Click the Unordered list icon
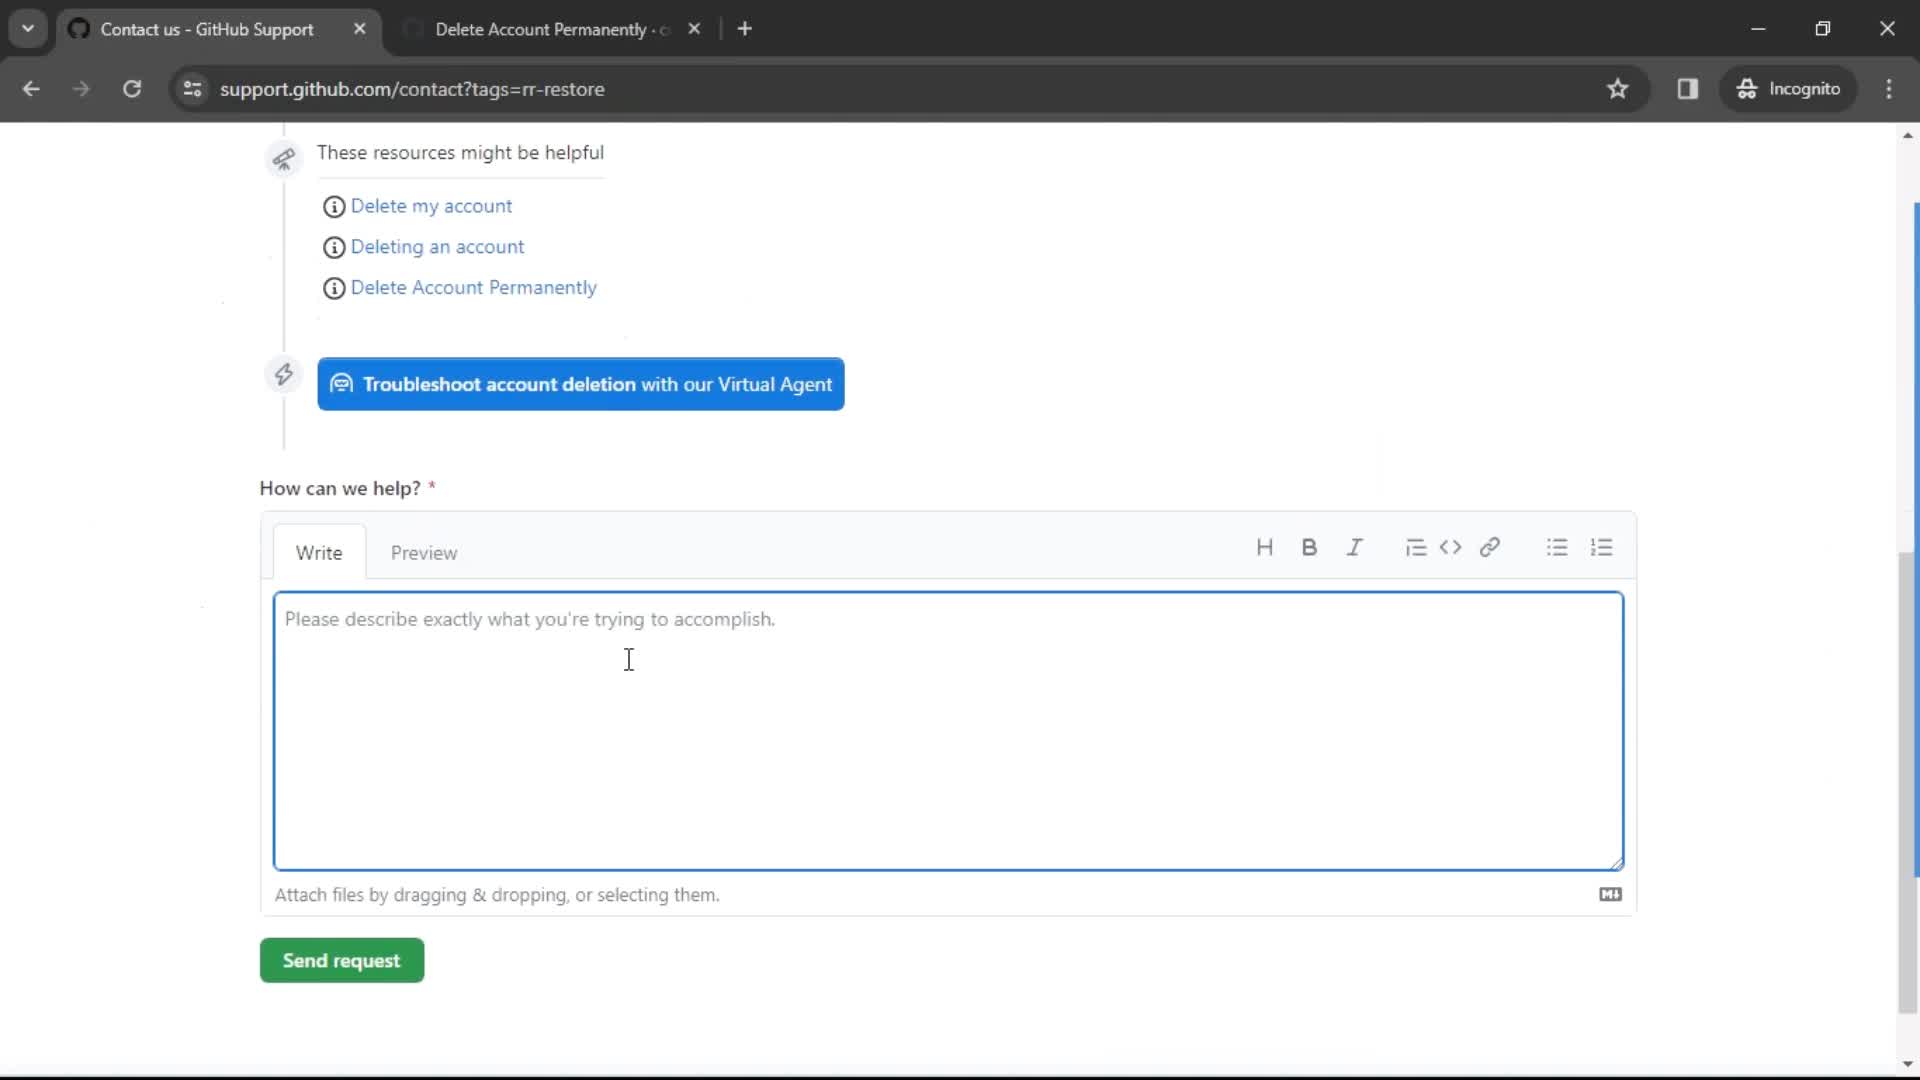The image size is (1920, 1080). click(x=1557, y=547)
